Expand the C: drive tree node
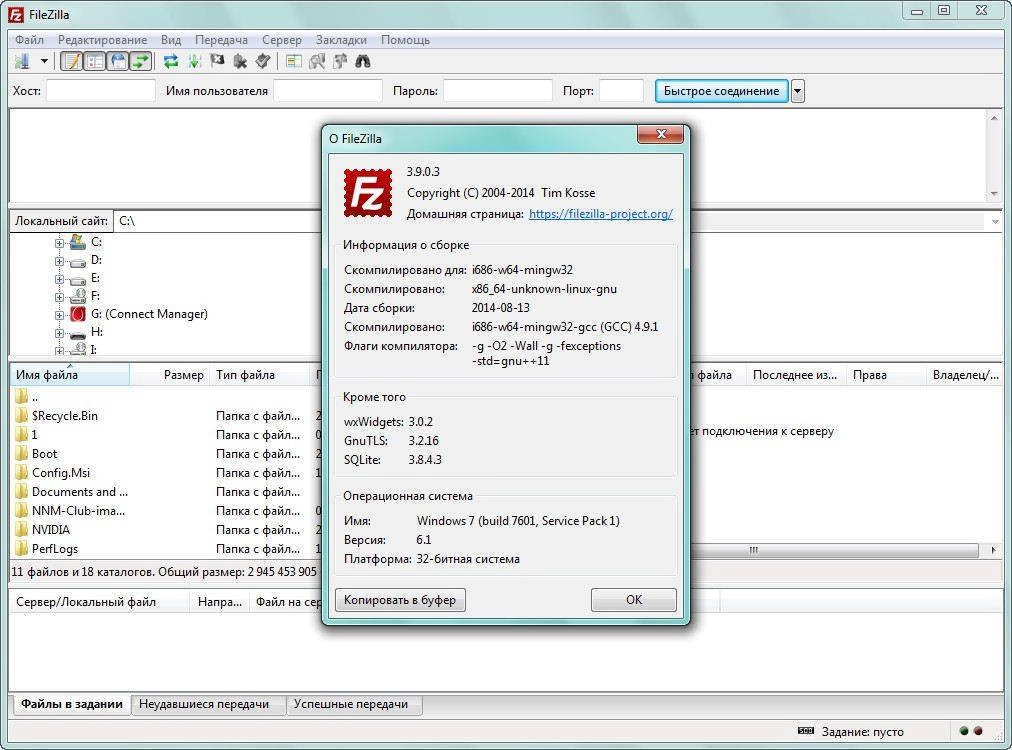 click(x=59, y=243)
